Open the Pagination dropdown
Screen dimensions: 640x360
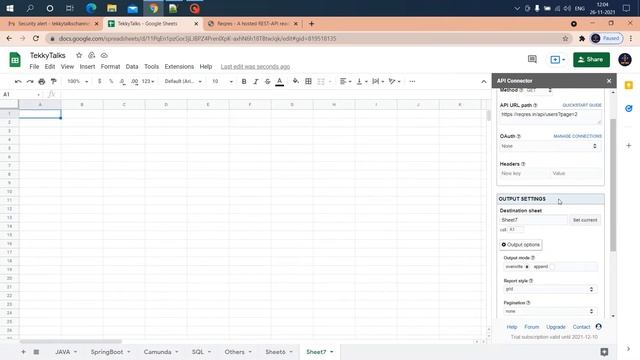[x=550, y=311]
